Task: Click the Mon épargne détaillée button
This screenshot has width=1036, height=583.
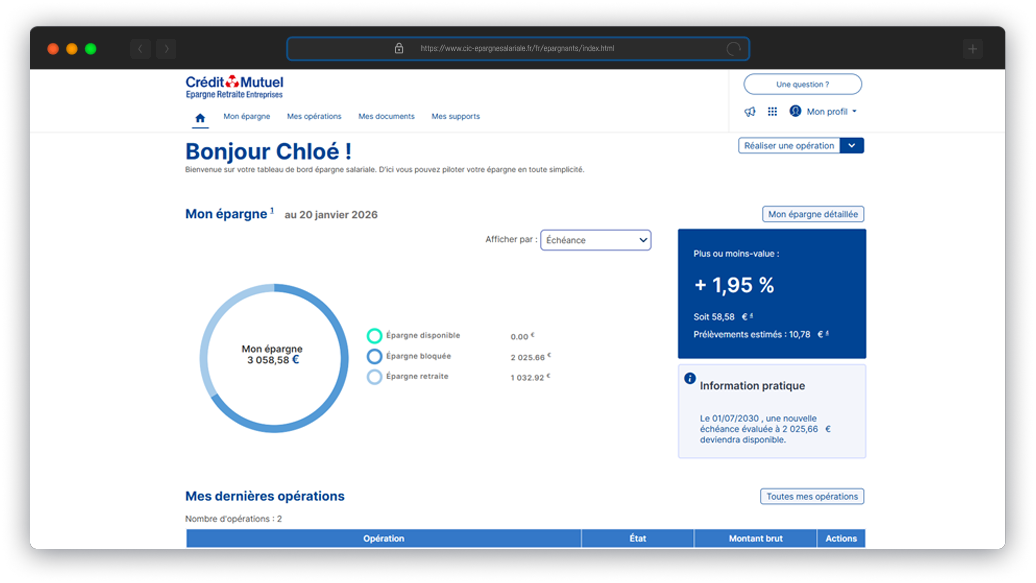Action: 813,214
